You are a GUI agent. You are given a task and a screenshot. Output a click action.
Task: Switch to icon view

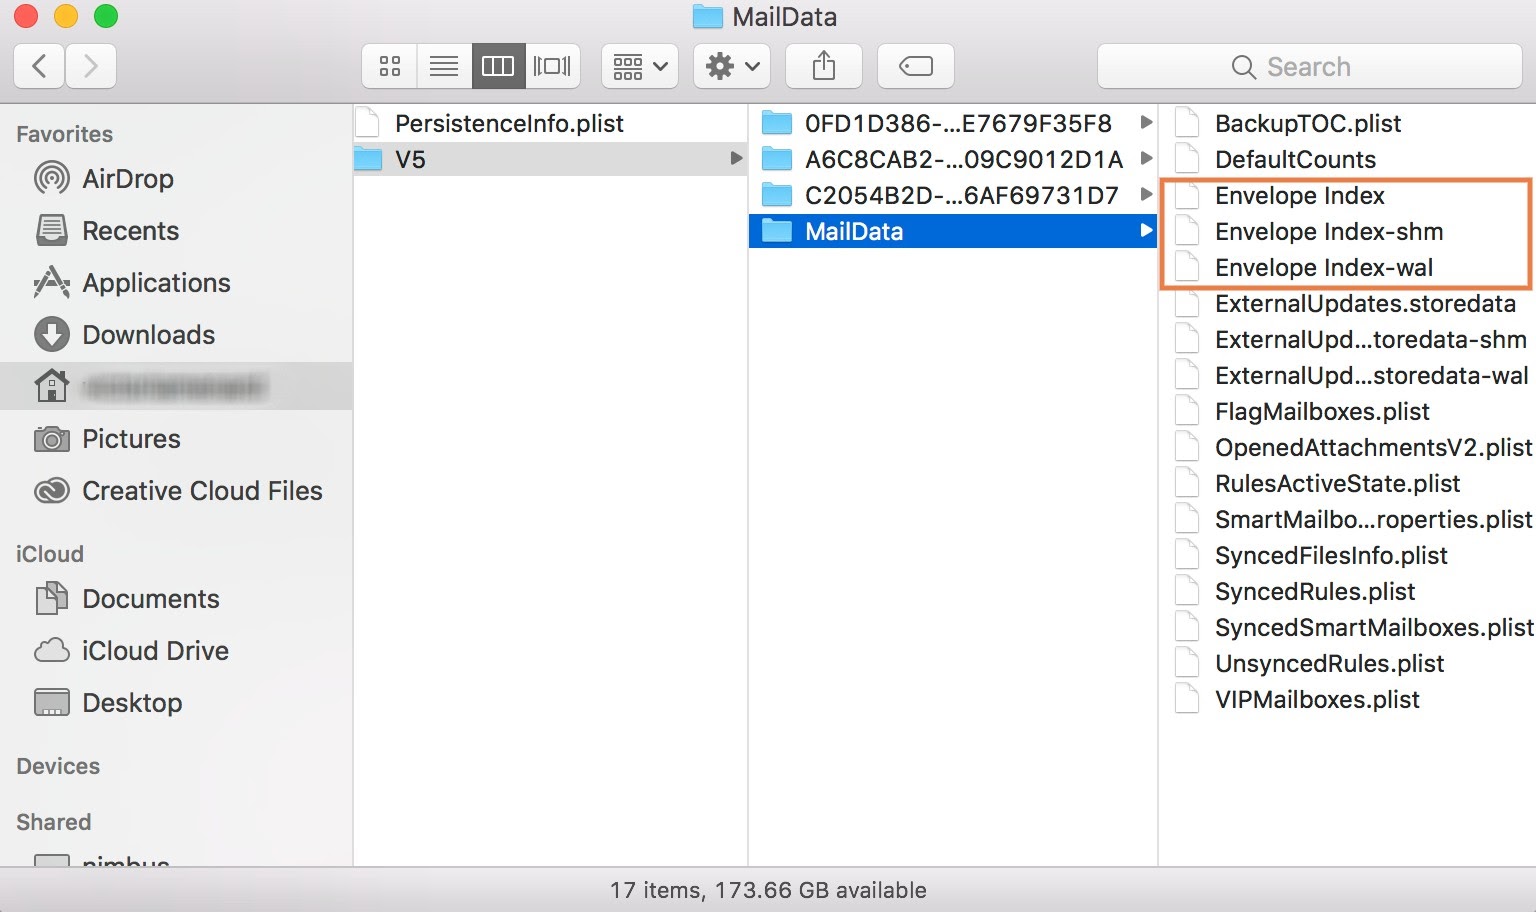click(x=390, y=66)
